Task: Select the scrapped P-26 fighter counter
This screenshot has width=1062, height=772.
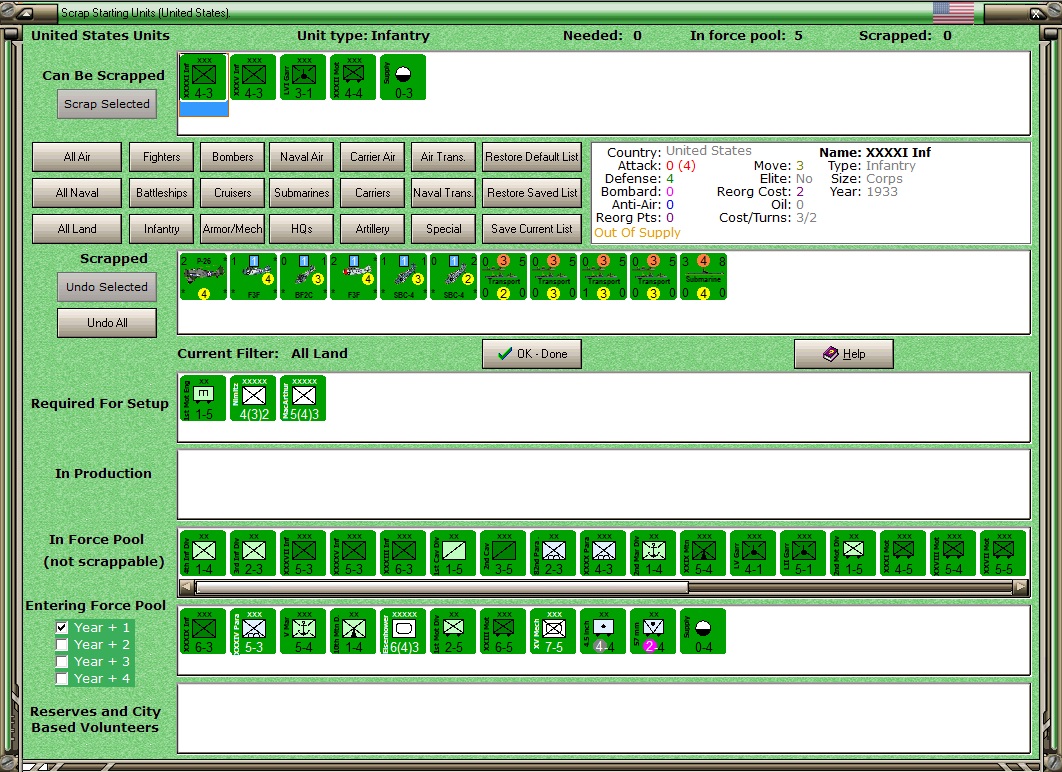Action: click(x=204, y=276)
